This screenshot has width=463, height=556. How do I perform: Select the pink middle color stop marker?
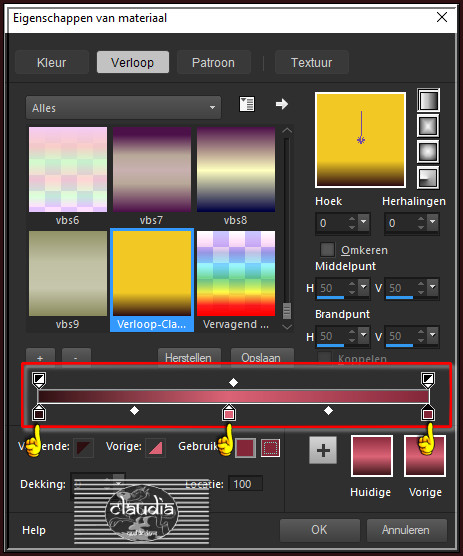(229, 413)
